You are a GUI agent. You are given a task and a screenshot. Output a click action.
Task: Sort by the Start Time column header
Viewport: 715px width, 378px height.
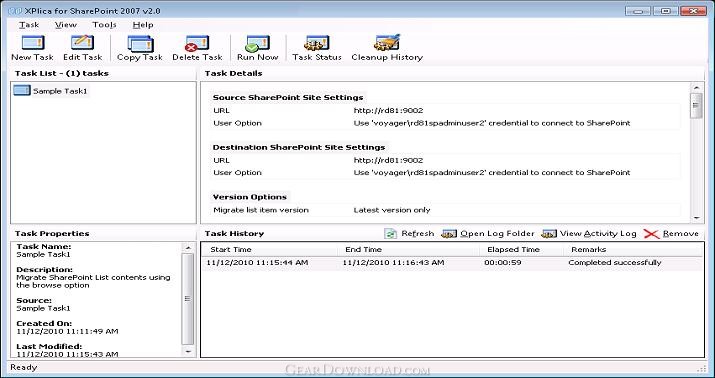(269, 249)
